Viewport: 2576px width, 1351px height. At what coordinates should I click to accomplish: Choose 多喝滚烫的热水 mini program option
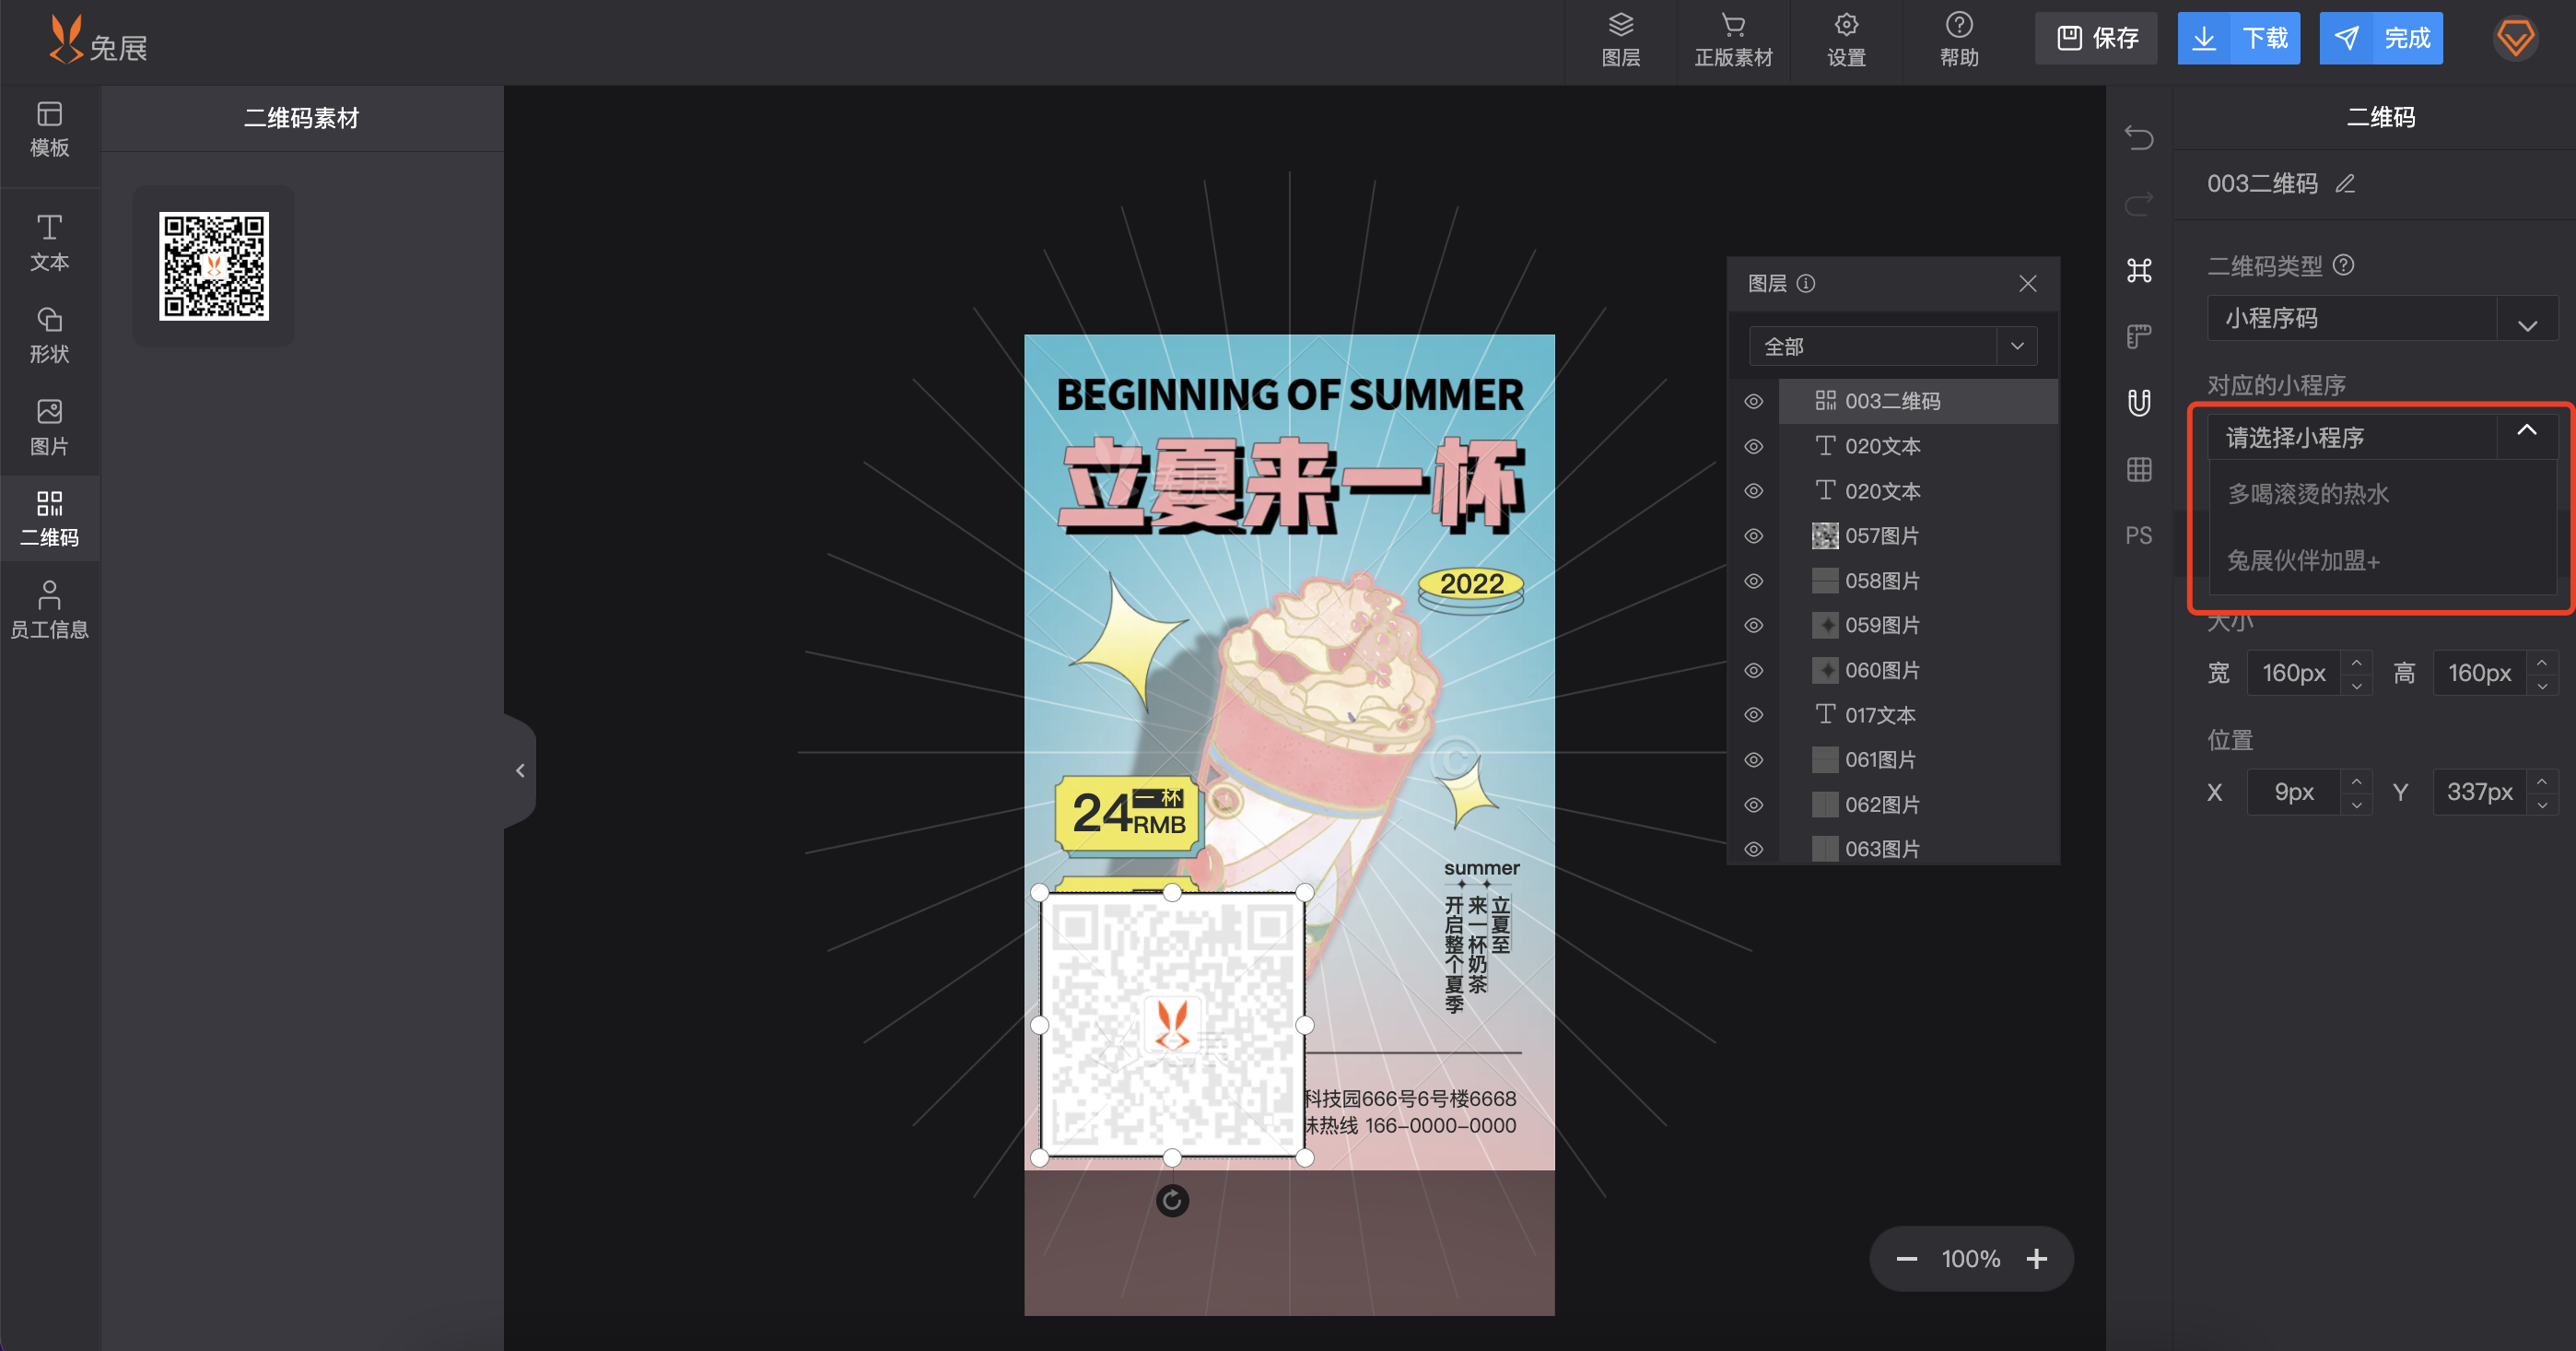pos(2382,494)
